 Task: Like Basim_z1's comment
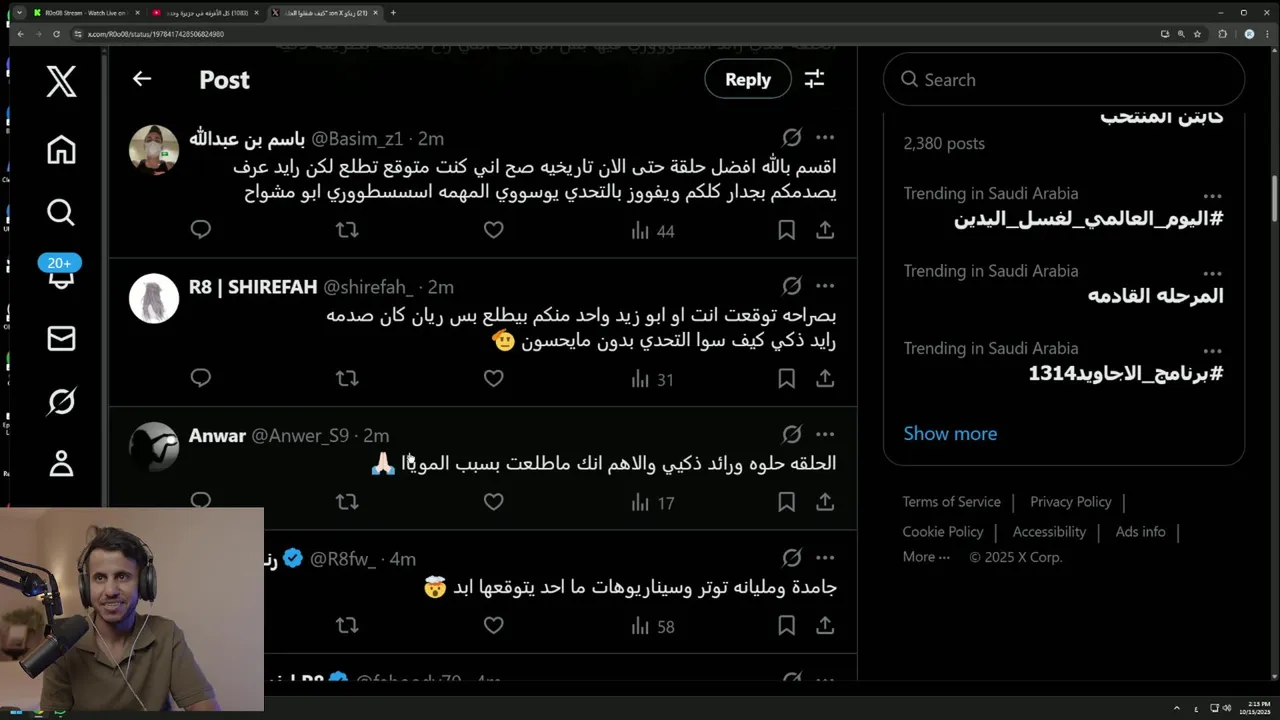pyautogui.click(x=493, y=230)
